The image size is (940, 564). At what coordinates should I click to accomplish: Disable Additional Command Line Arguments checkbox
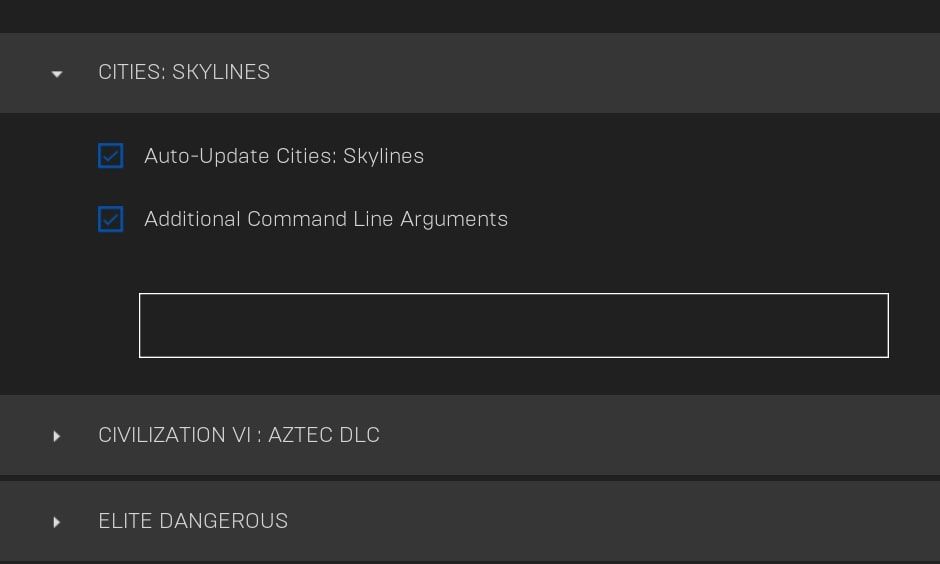[111, 219]
